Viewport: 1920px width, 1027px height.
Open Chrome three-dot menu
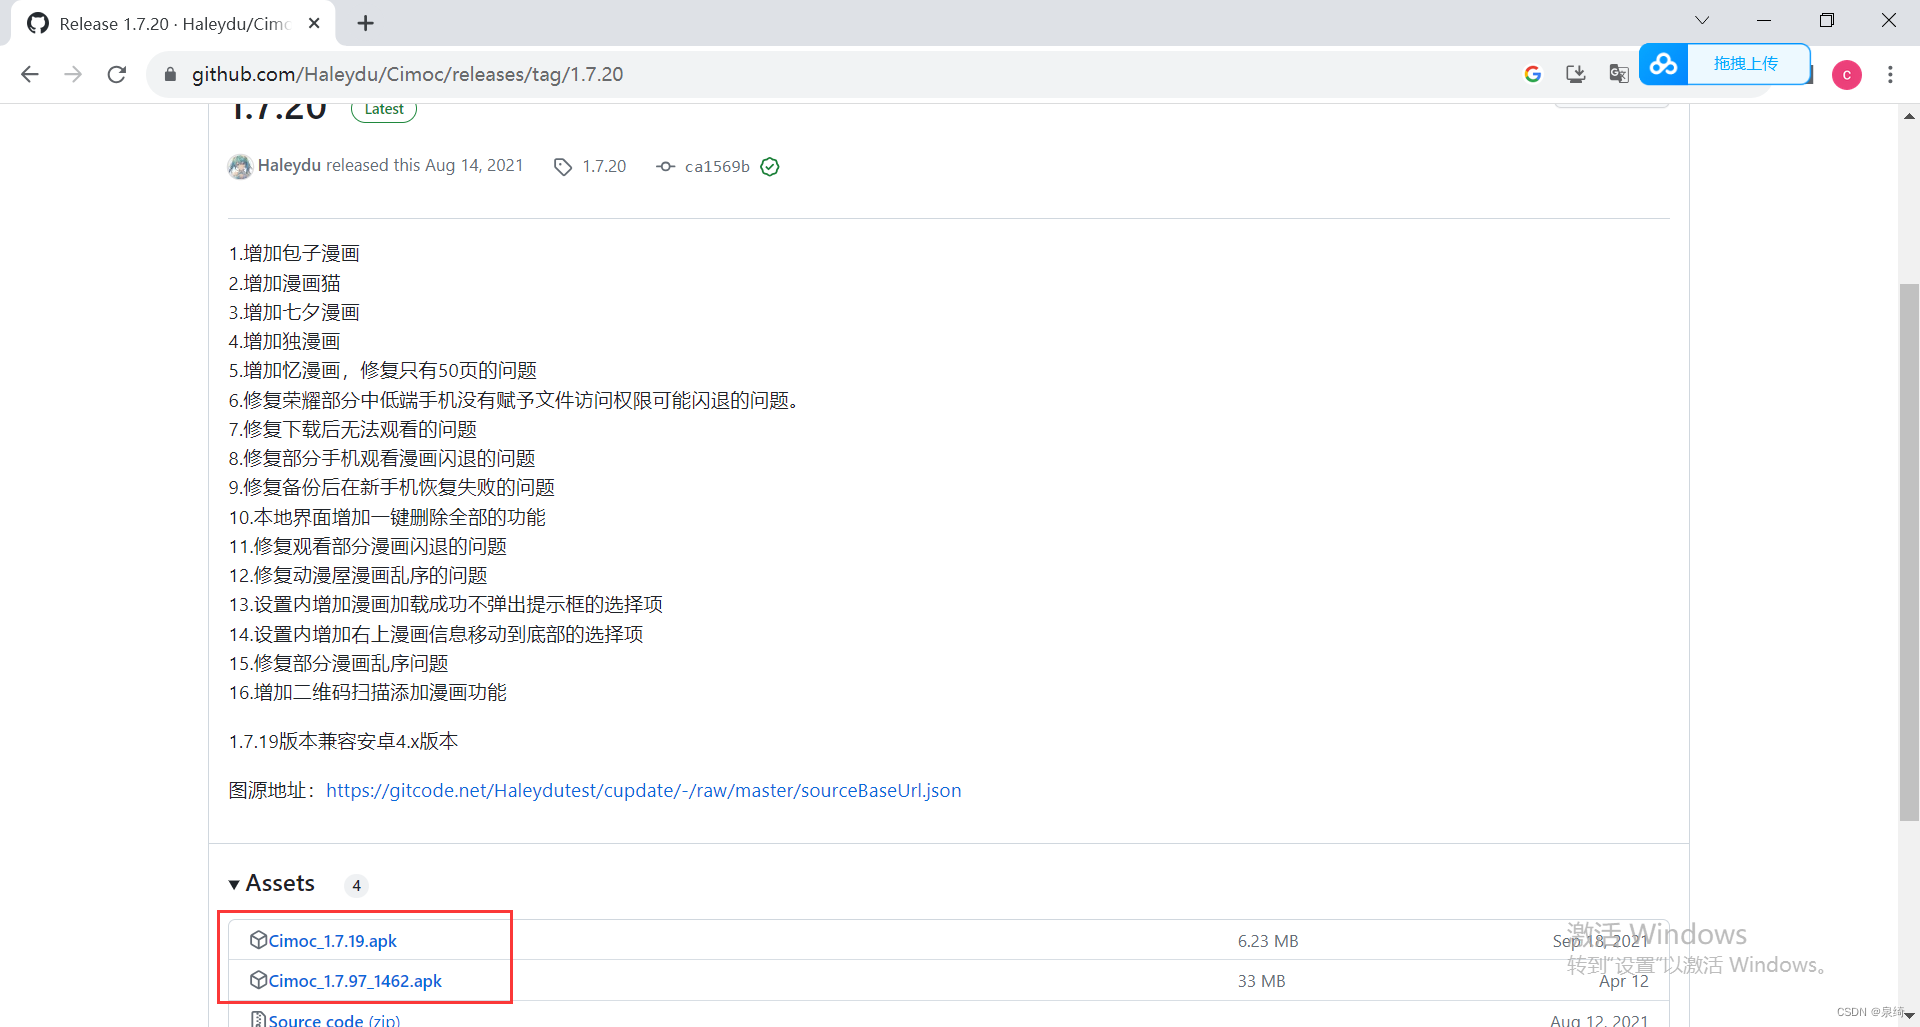[x=1890, y=74]
